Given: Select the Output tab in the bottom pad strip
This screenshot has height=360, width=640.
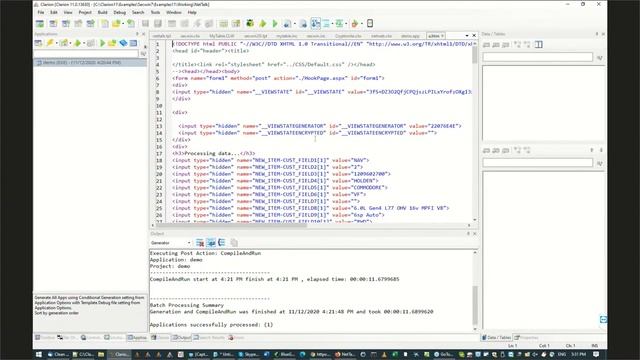Looking at the screenshot, I should coord(181,338).
